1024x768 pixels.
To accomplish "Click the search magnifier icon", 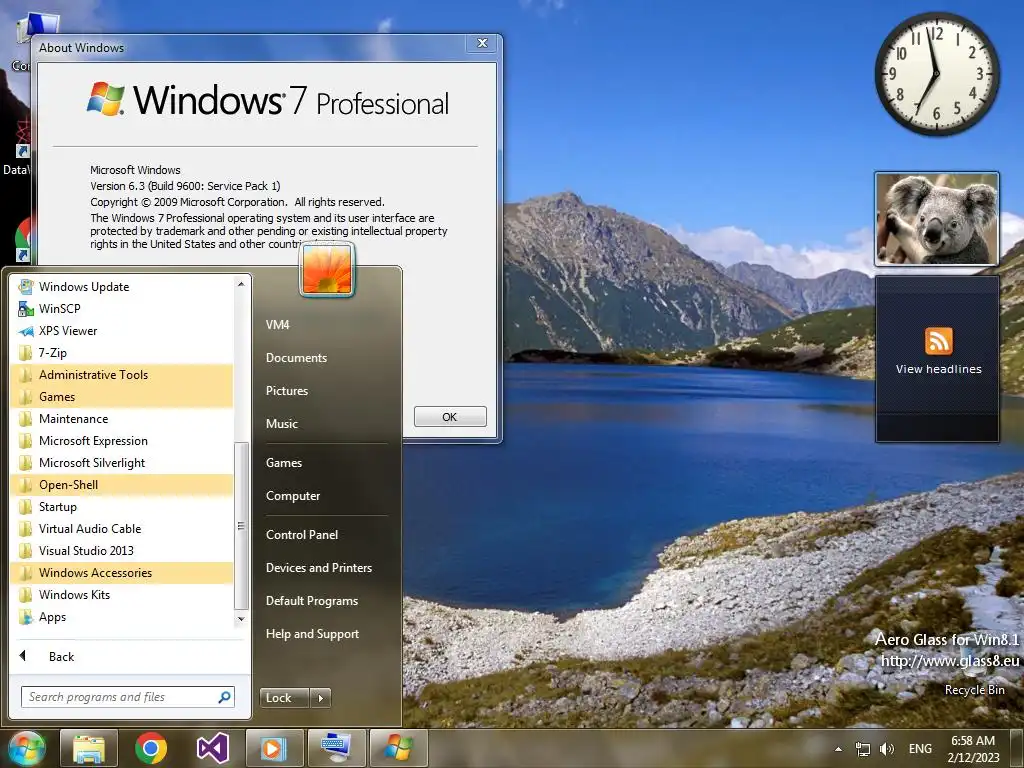I will pyautogui.click(x=225, y=697).
